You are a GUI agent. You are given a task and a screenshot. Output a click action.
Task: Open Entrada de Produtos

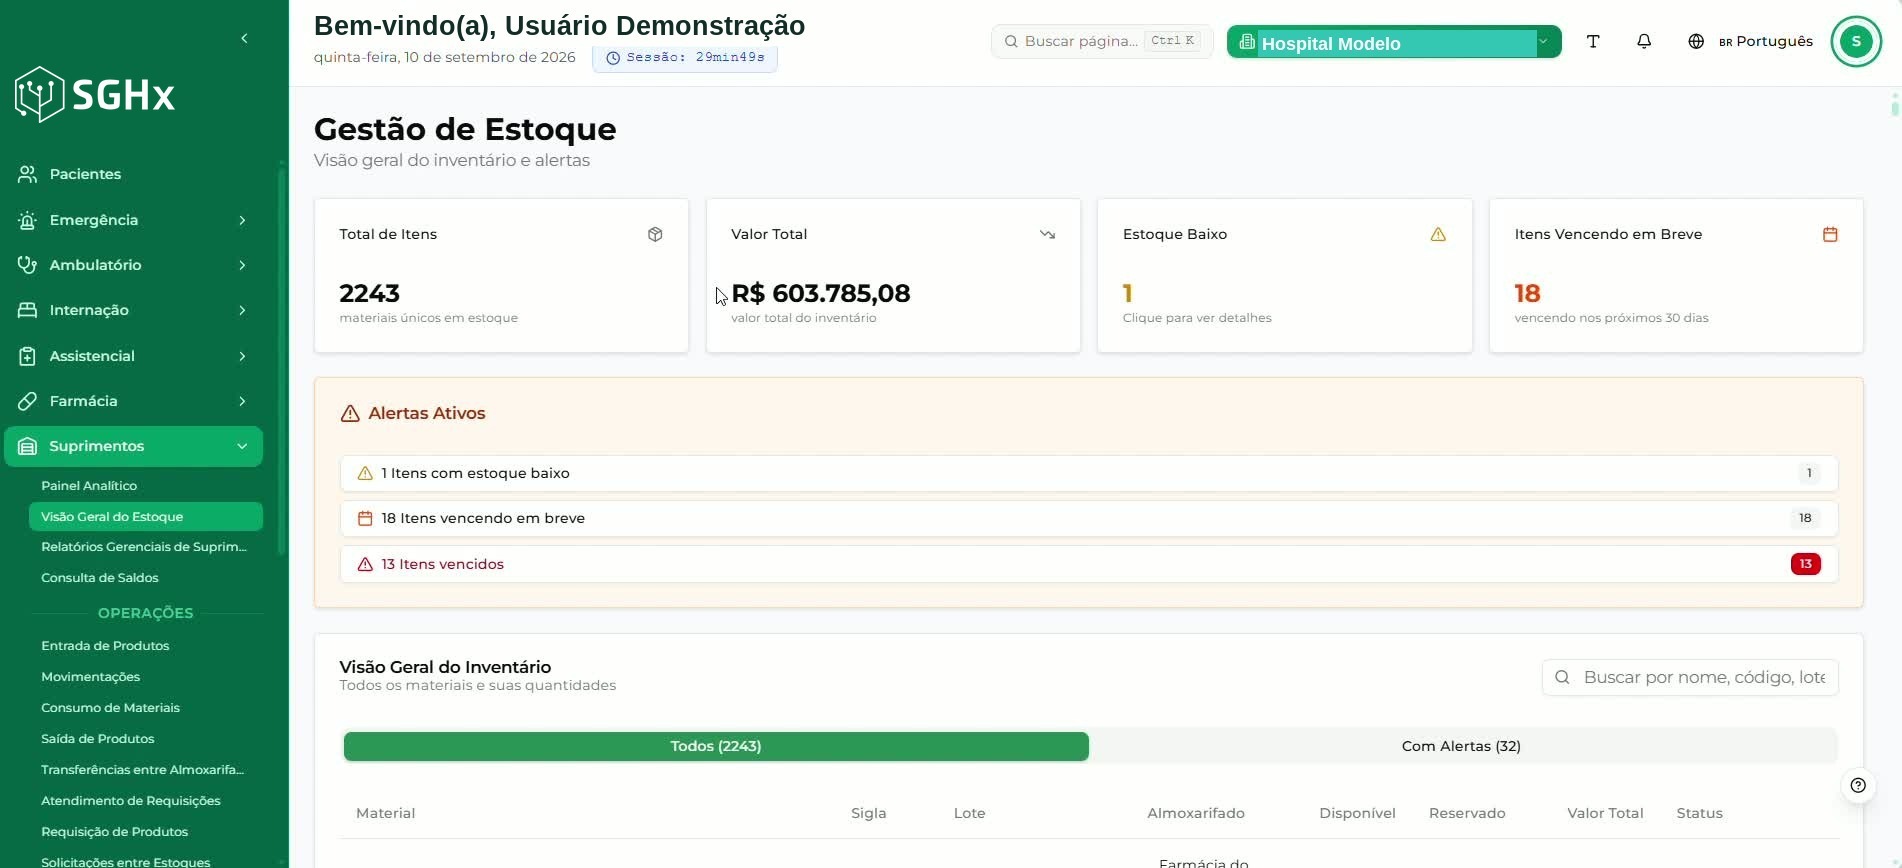click(x=105, y=646)
